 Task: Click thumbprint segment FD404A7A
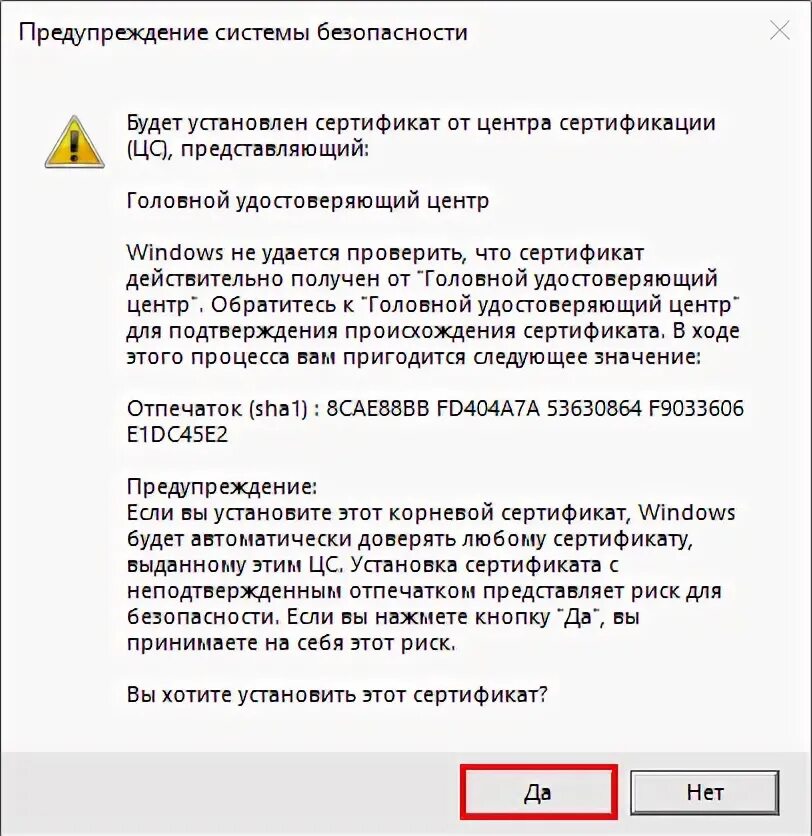tap(488, 409)
